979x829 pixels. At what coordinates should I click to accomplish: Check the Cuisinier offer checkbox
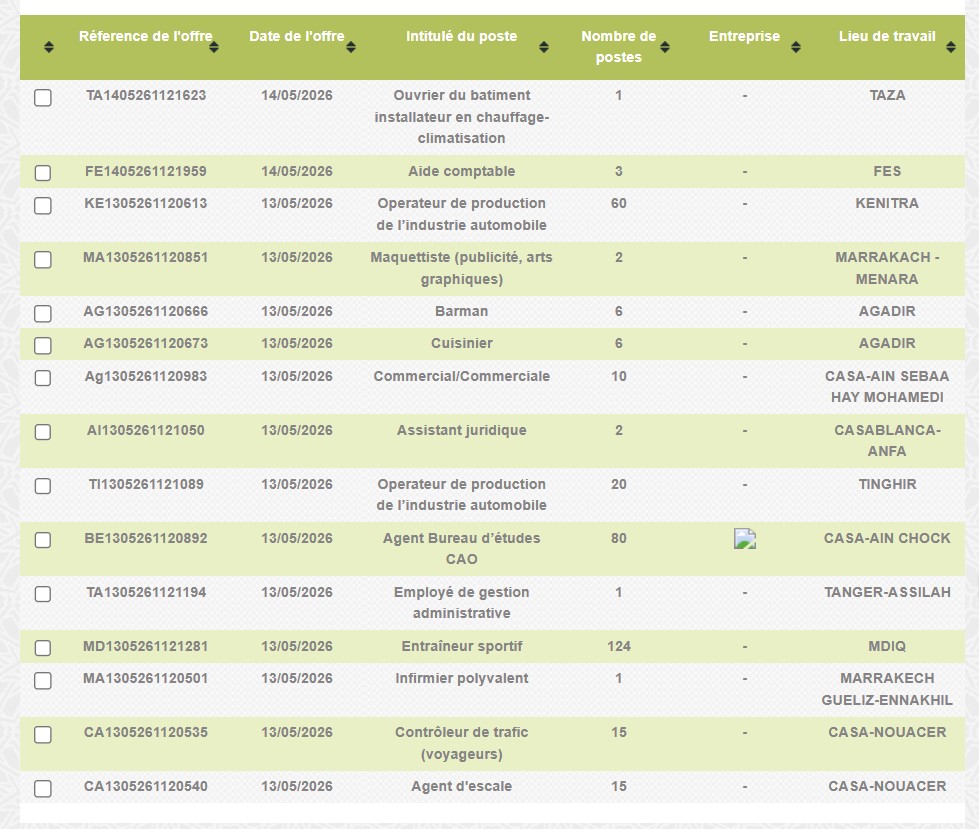42,345
